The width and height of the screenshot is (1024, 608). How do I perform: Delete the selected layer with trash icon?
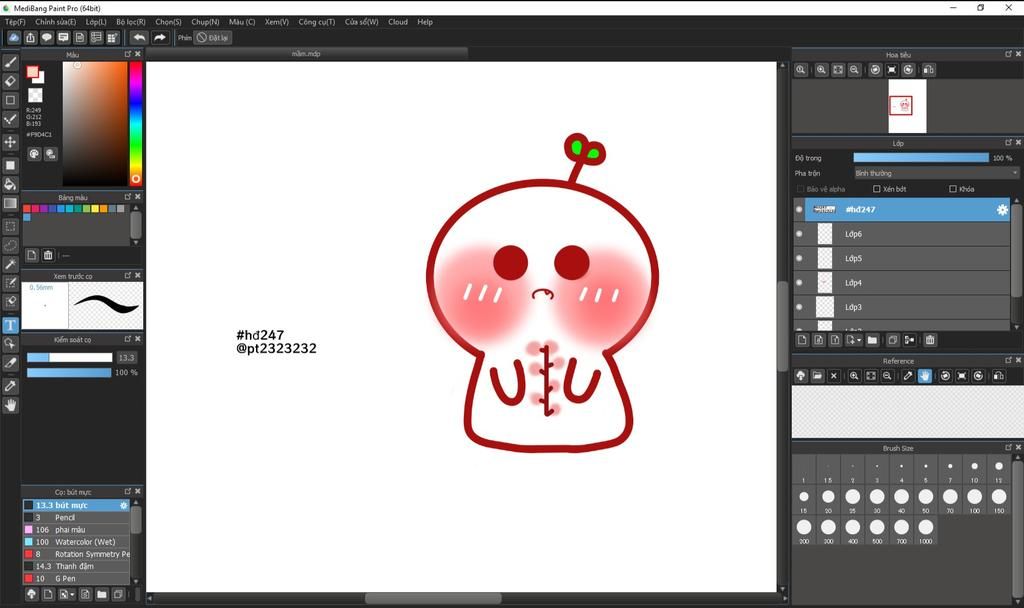[930, 340]
